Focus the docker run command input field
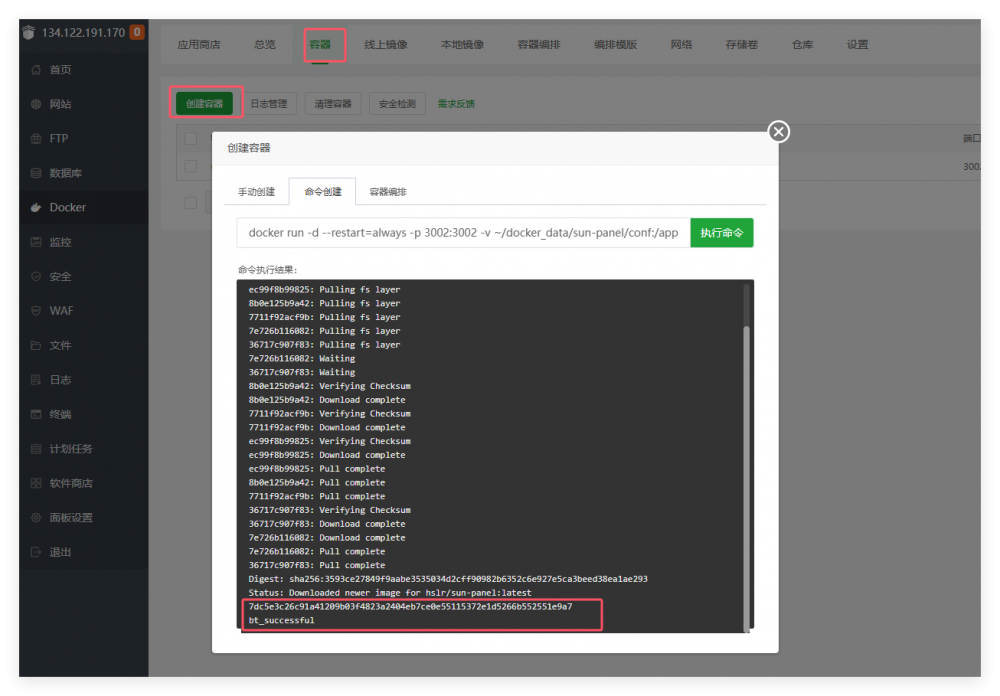 (463, 233)
